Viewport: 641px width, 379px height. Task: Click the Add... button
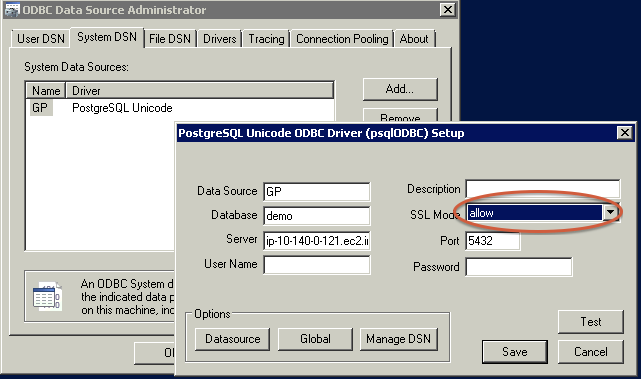coord(400,89)
